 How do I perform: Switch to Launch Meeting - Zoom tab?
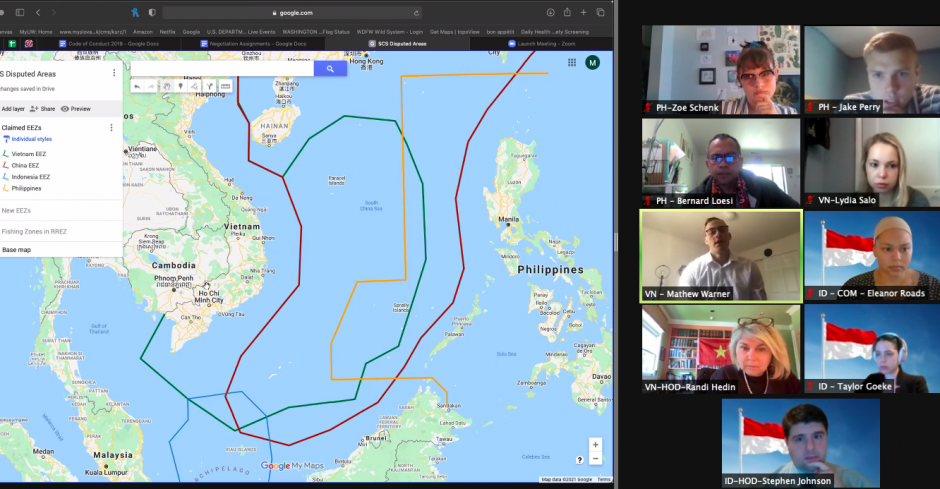542,44
